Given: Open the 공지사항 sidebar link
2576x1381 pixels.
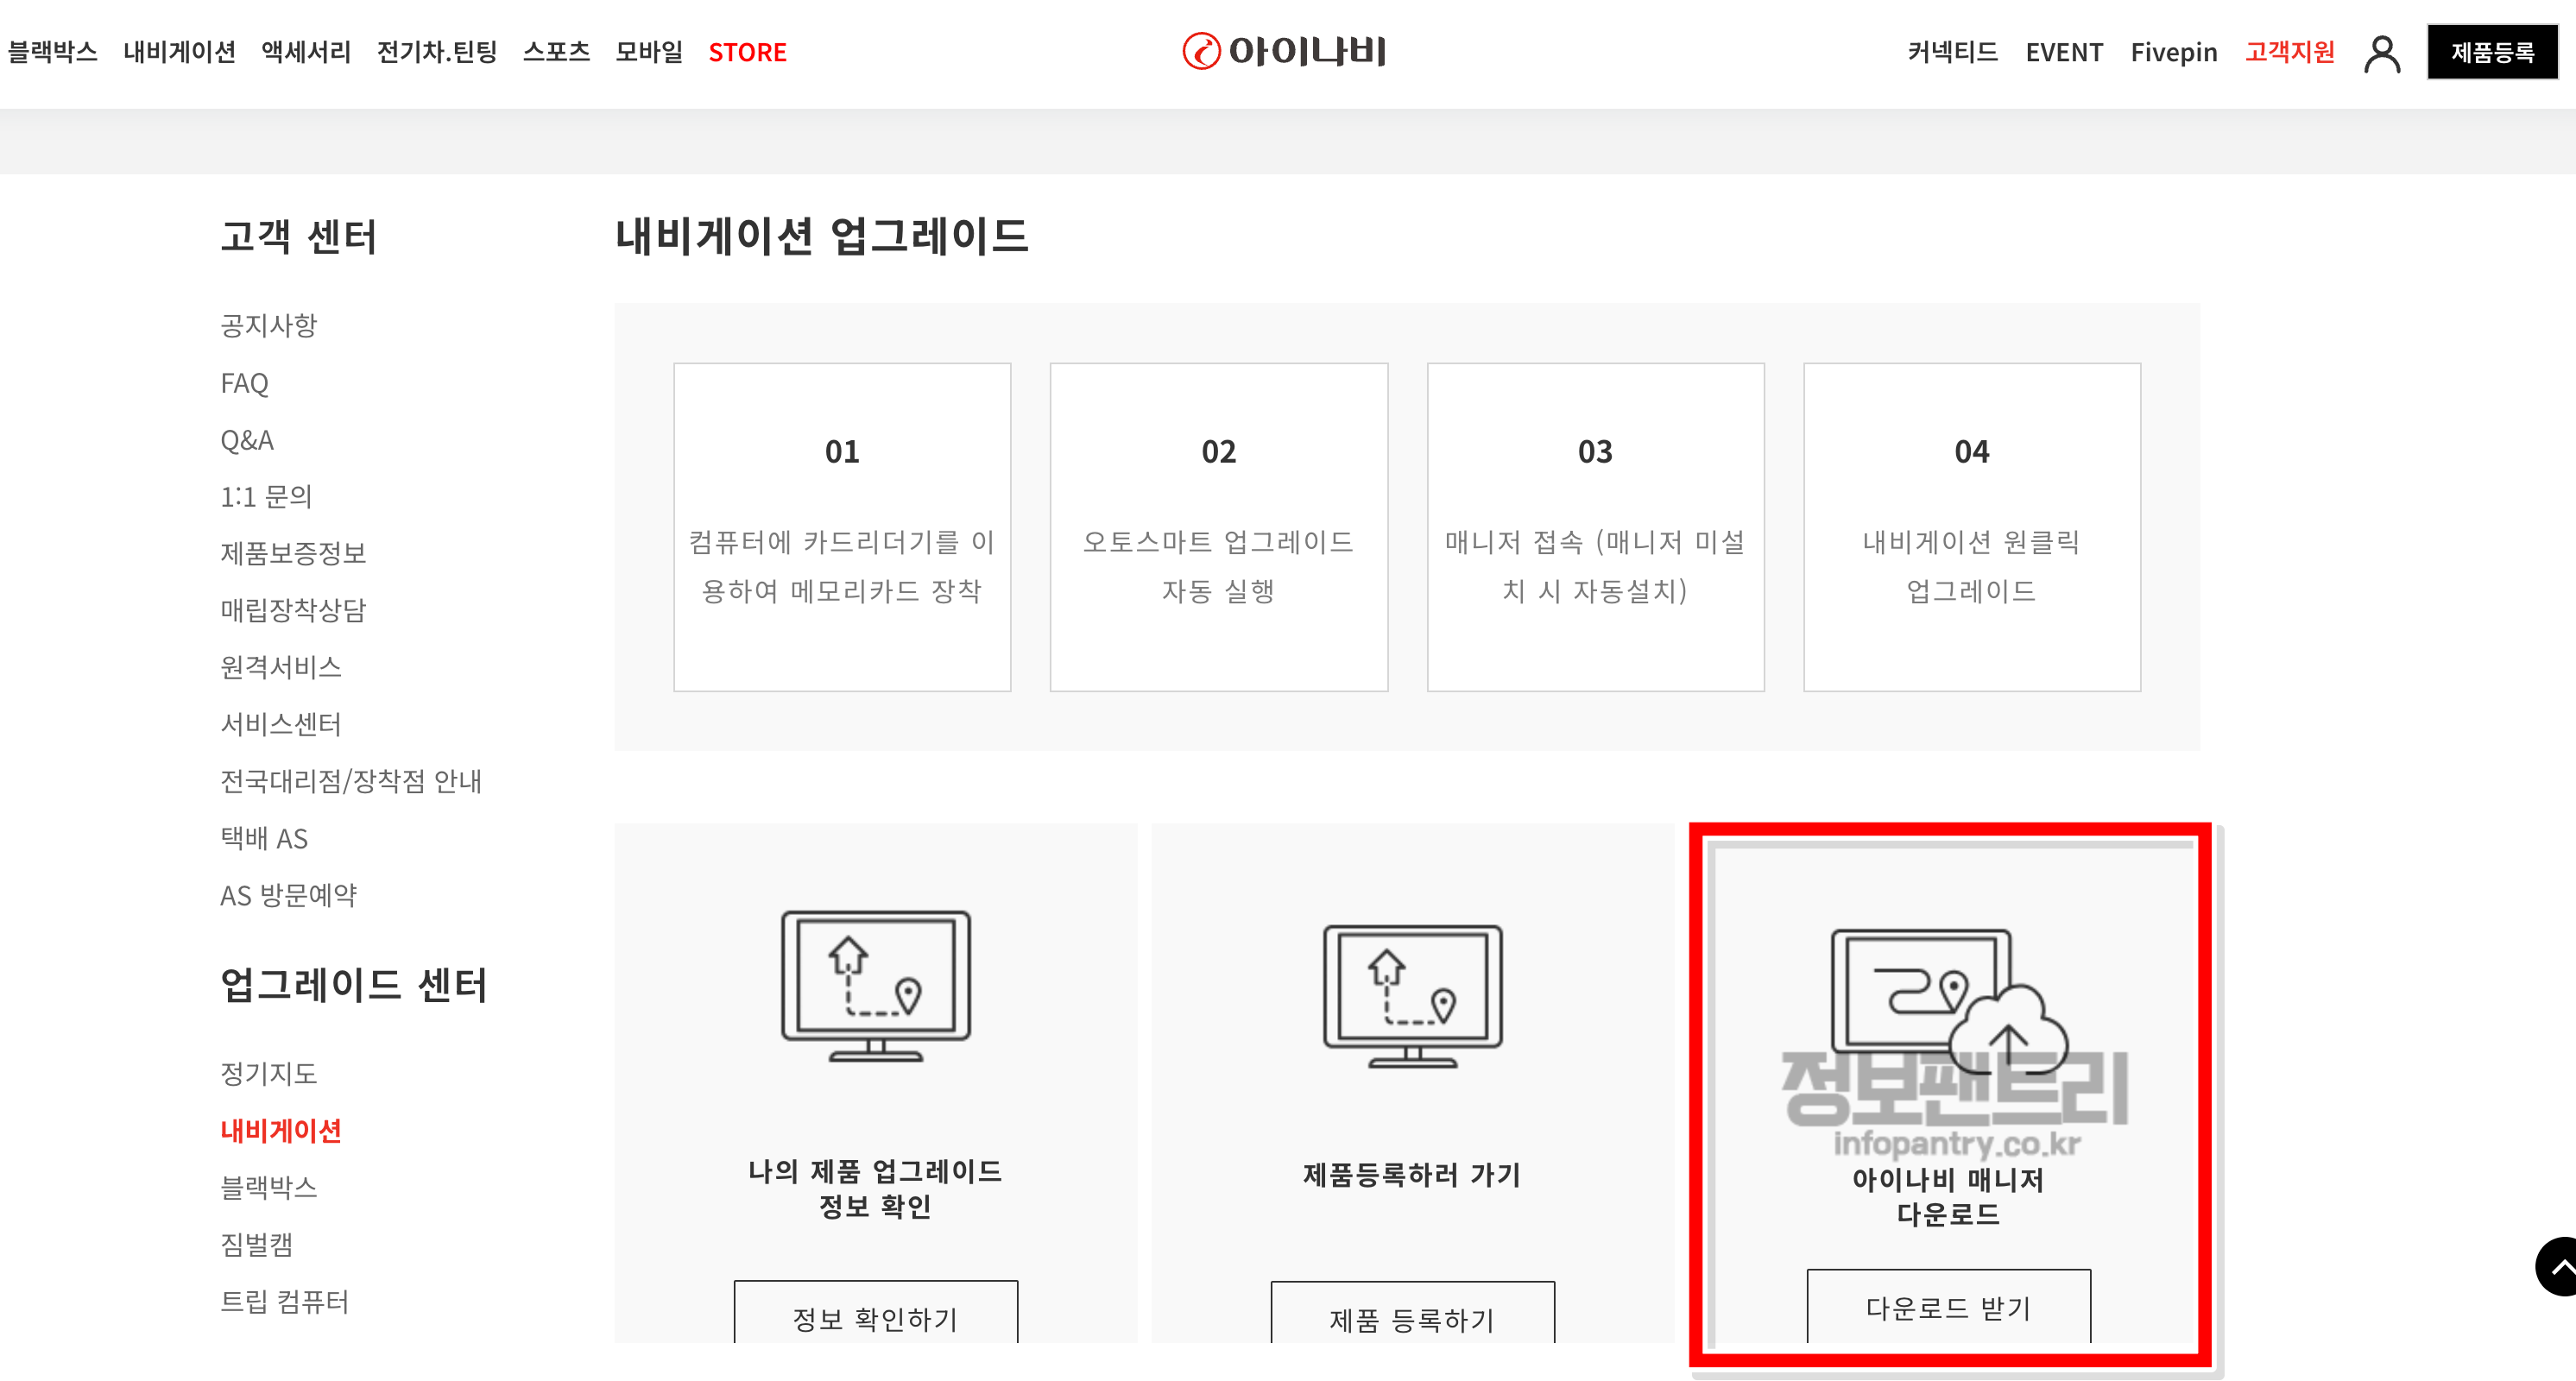Looking at the screenshot, I should [268, 325].
